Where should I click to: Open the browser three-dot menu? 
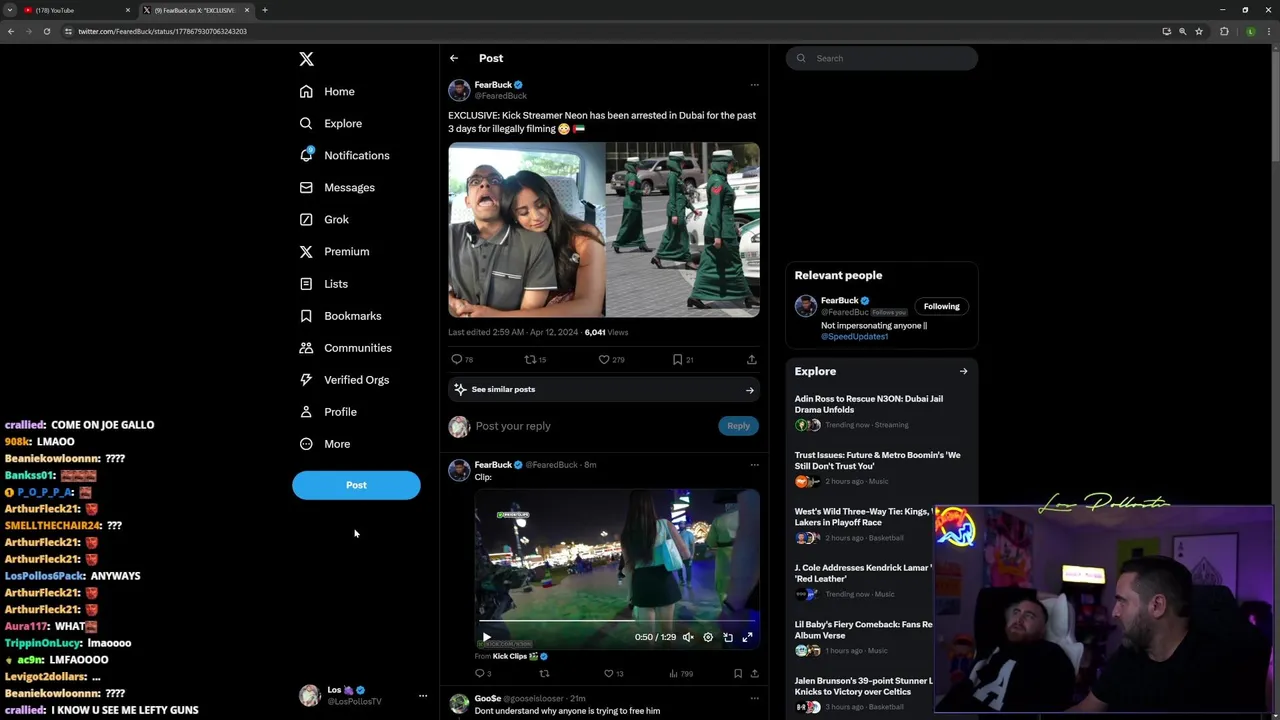pyautogui.click(x=1269, y=31)
